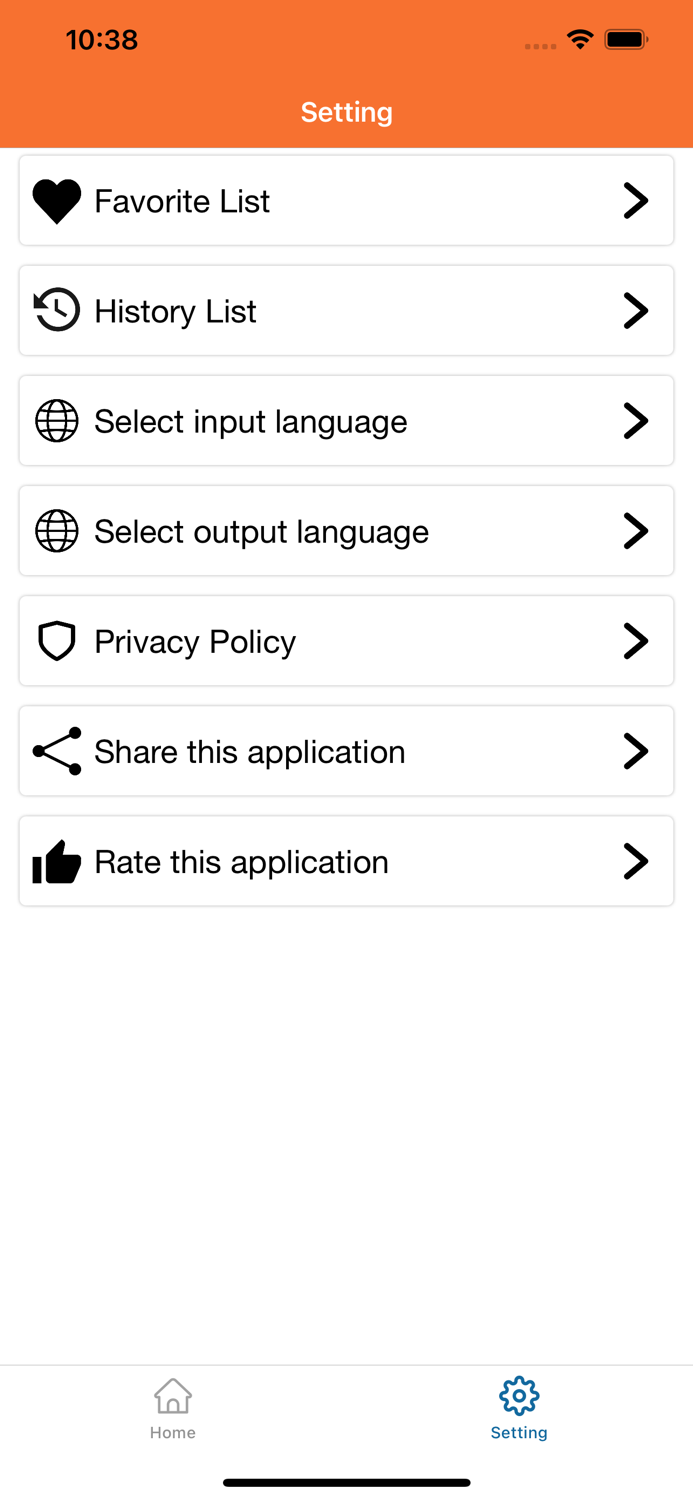Image resolution: width=693 pixels, height=1500 pixels.
Task: Click the history clock icon
Action: point(57,310)
